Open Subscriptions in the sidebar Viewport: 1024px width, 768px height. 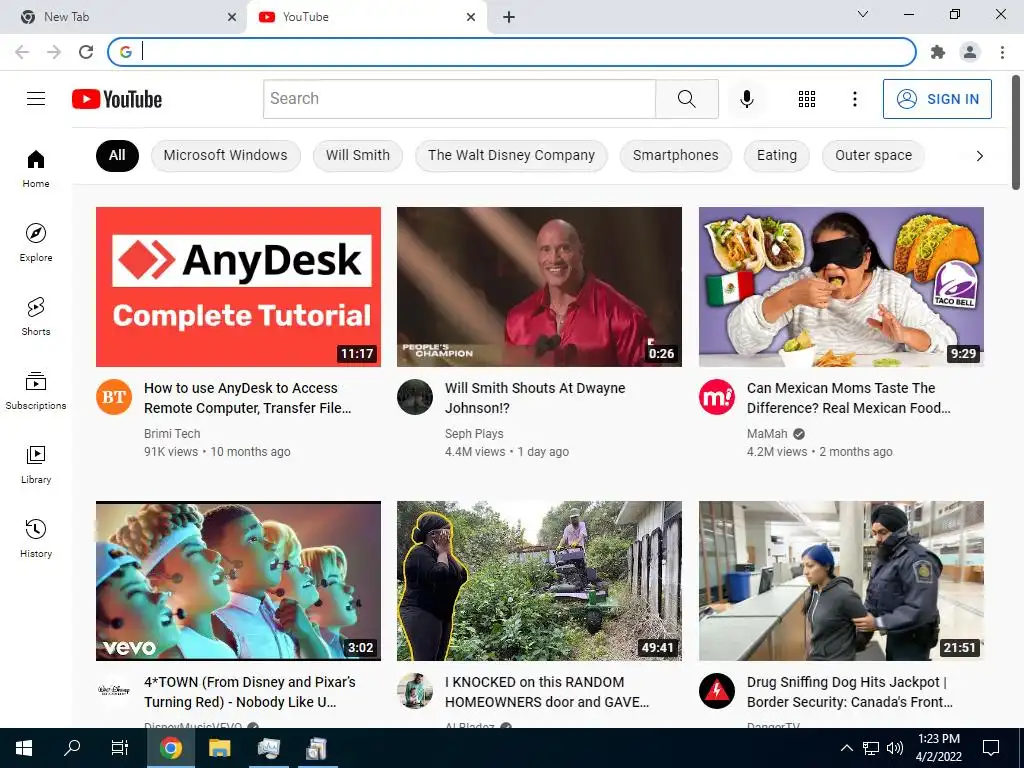click(36, 391)
